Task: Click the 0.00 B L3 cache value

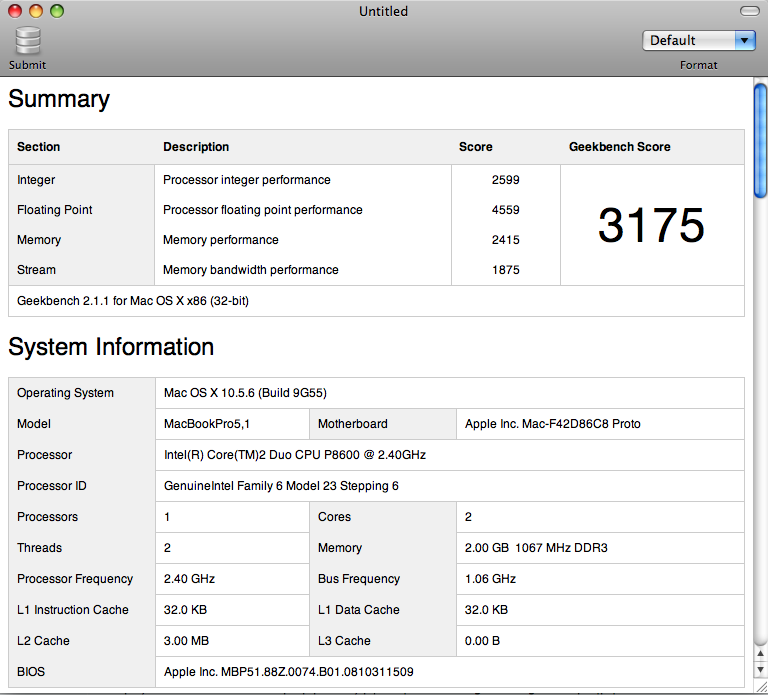Action: pyautogui.click(x=482, y=641)
